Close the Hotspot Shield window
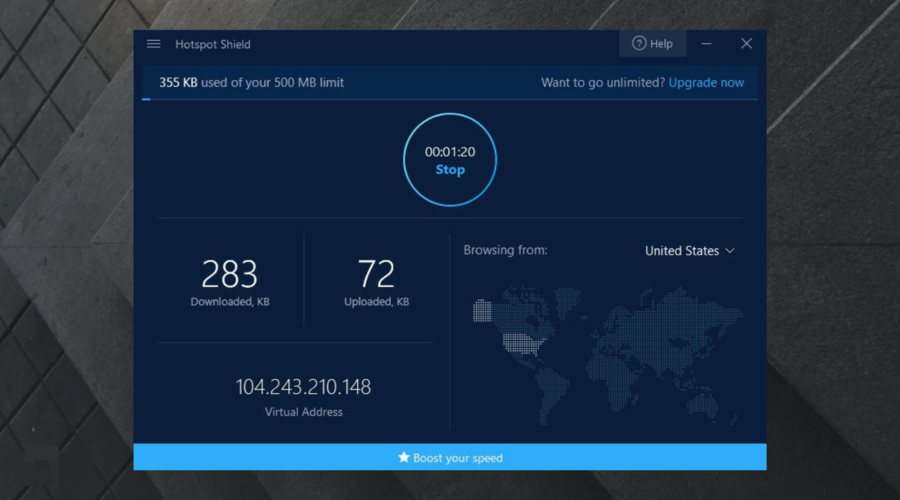900x500 pixels. coord(746,44)
